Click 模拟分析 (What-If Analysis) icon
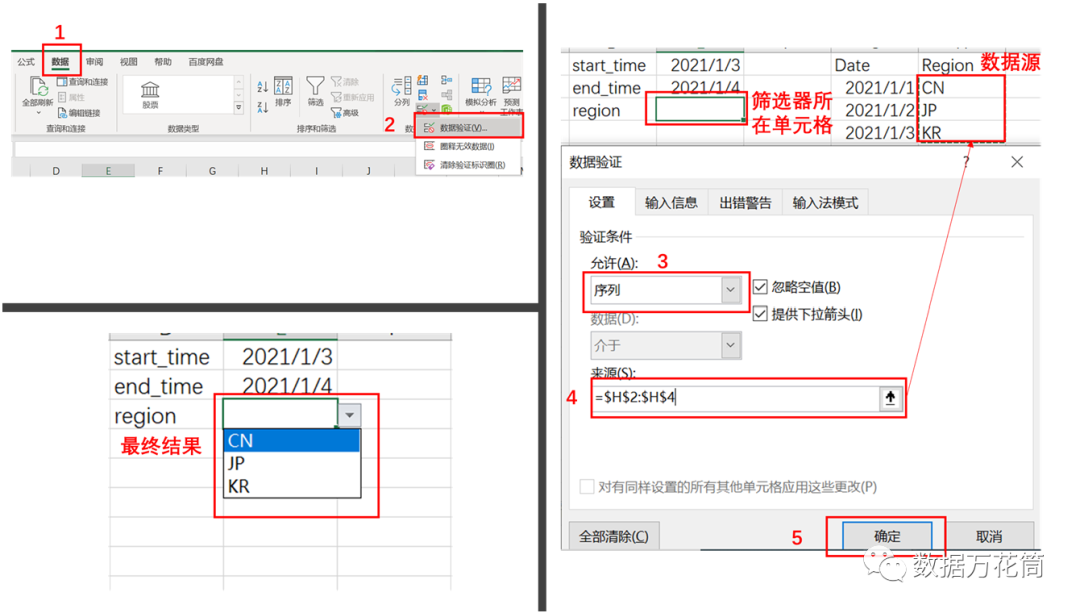The width and height of the screenshot is (1080, 613). point(480,87)
